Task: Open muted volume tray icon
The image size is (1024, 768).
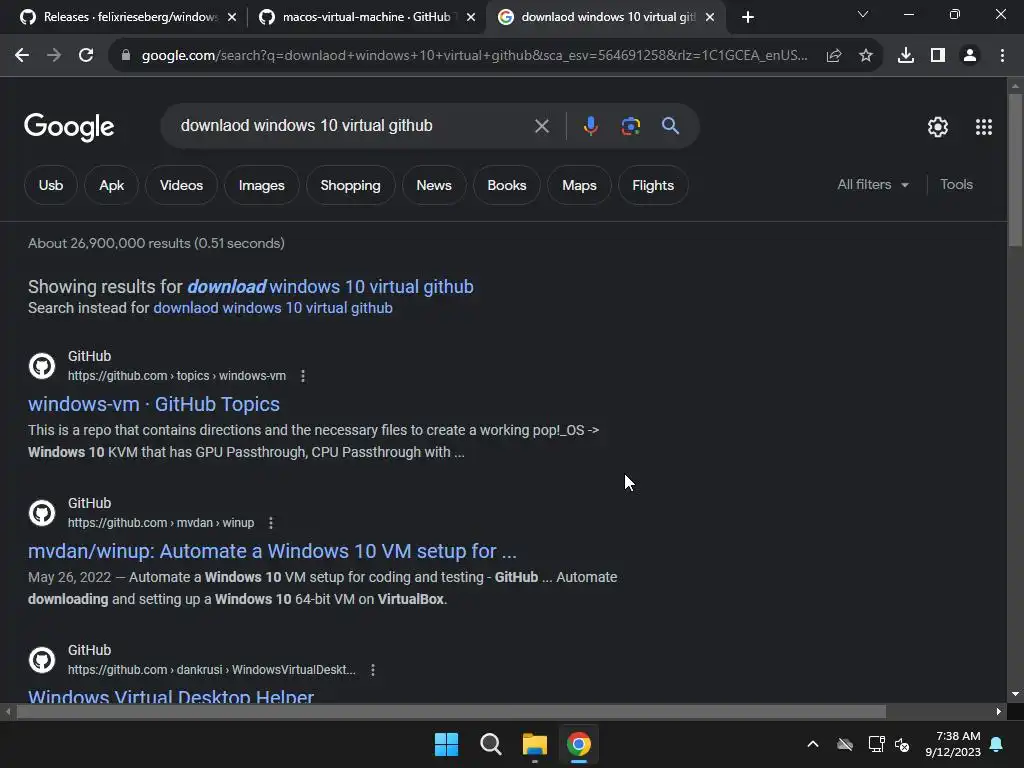Action: [x=902, y=744]
